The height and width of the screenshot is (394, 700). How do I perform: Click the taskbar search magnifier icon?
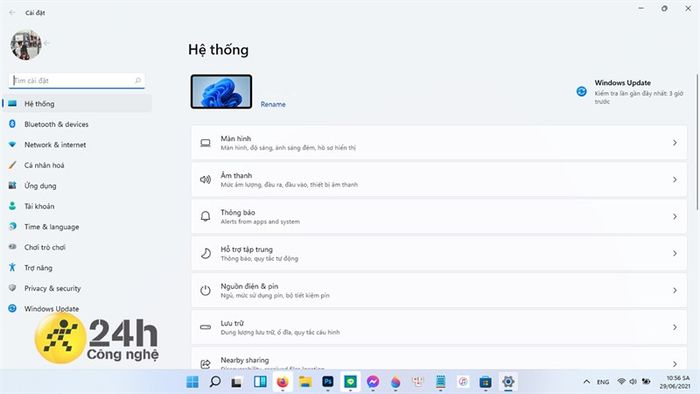[x=215, y=382]
